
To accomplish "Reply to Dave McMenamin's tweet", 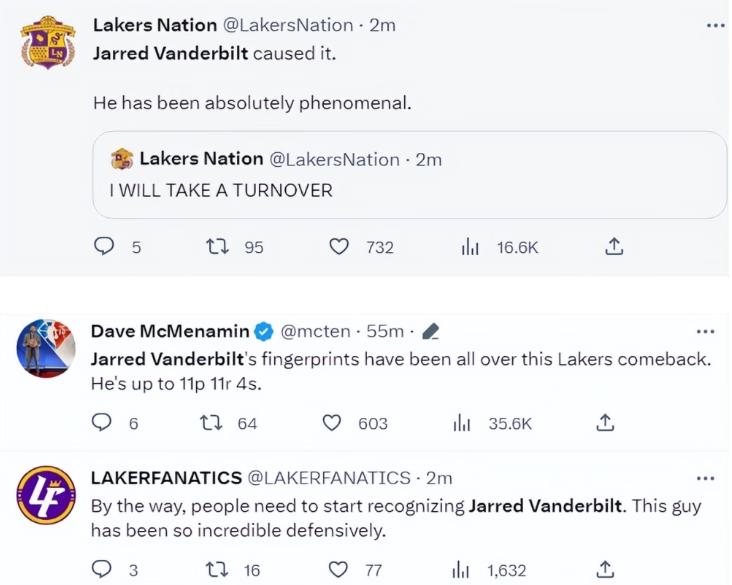I will click(x=101, y=424).
